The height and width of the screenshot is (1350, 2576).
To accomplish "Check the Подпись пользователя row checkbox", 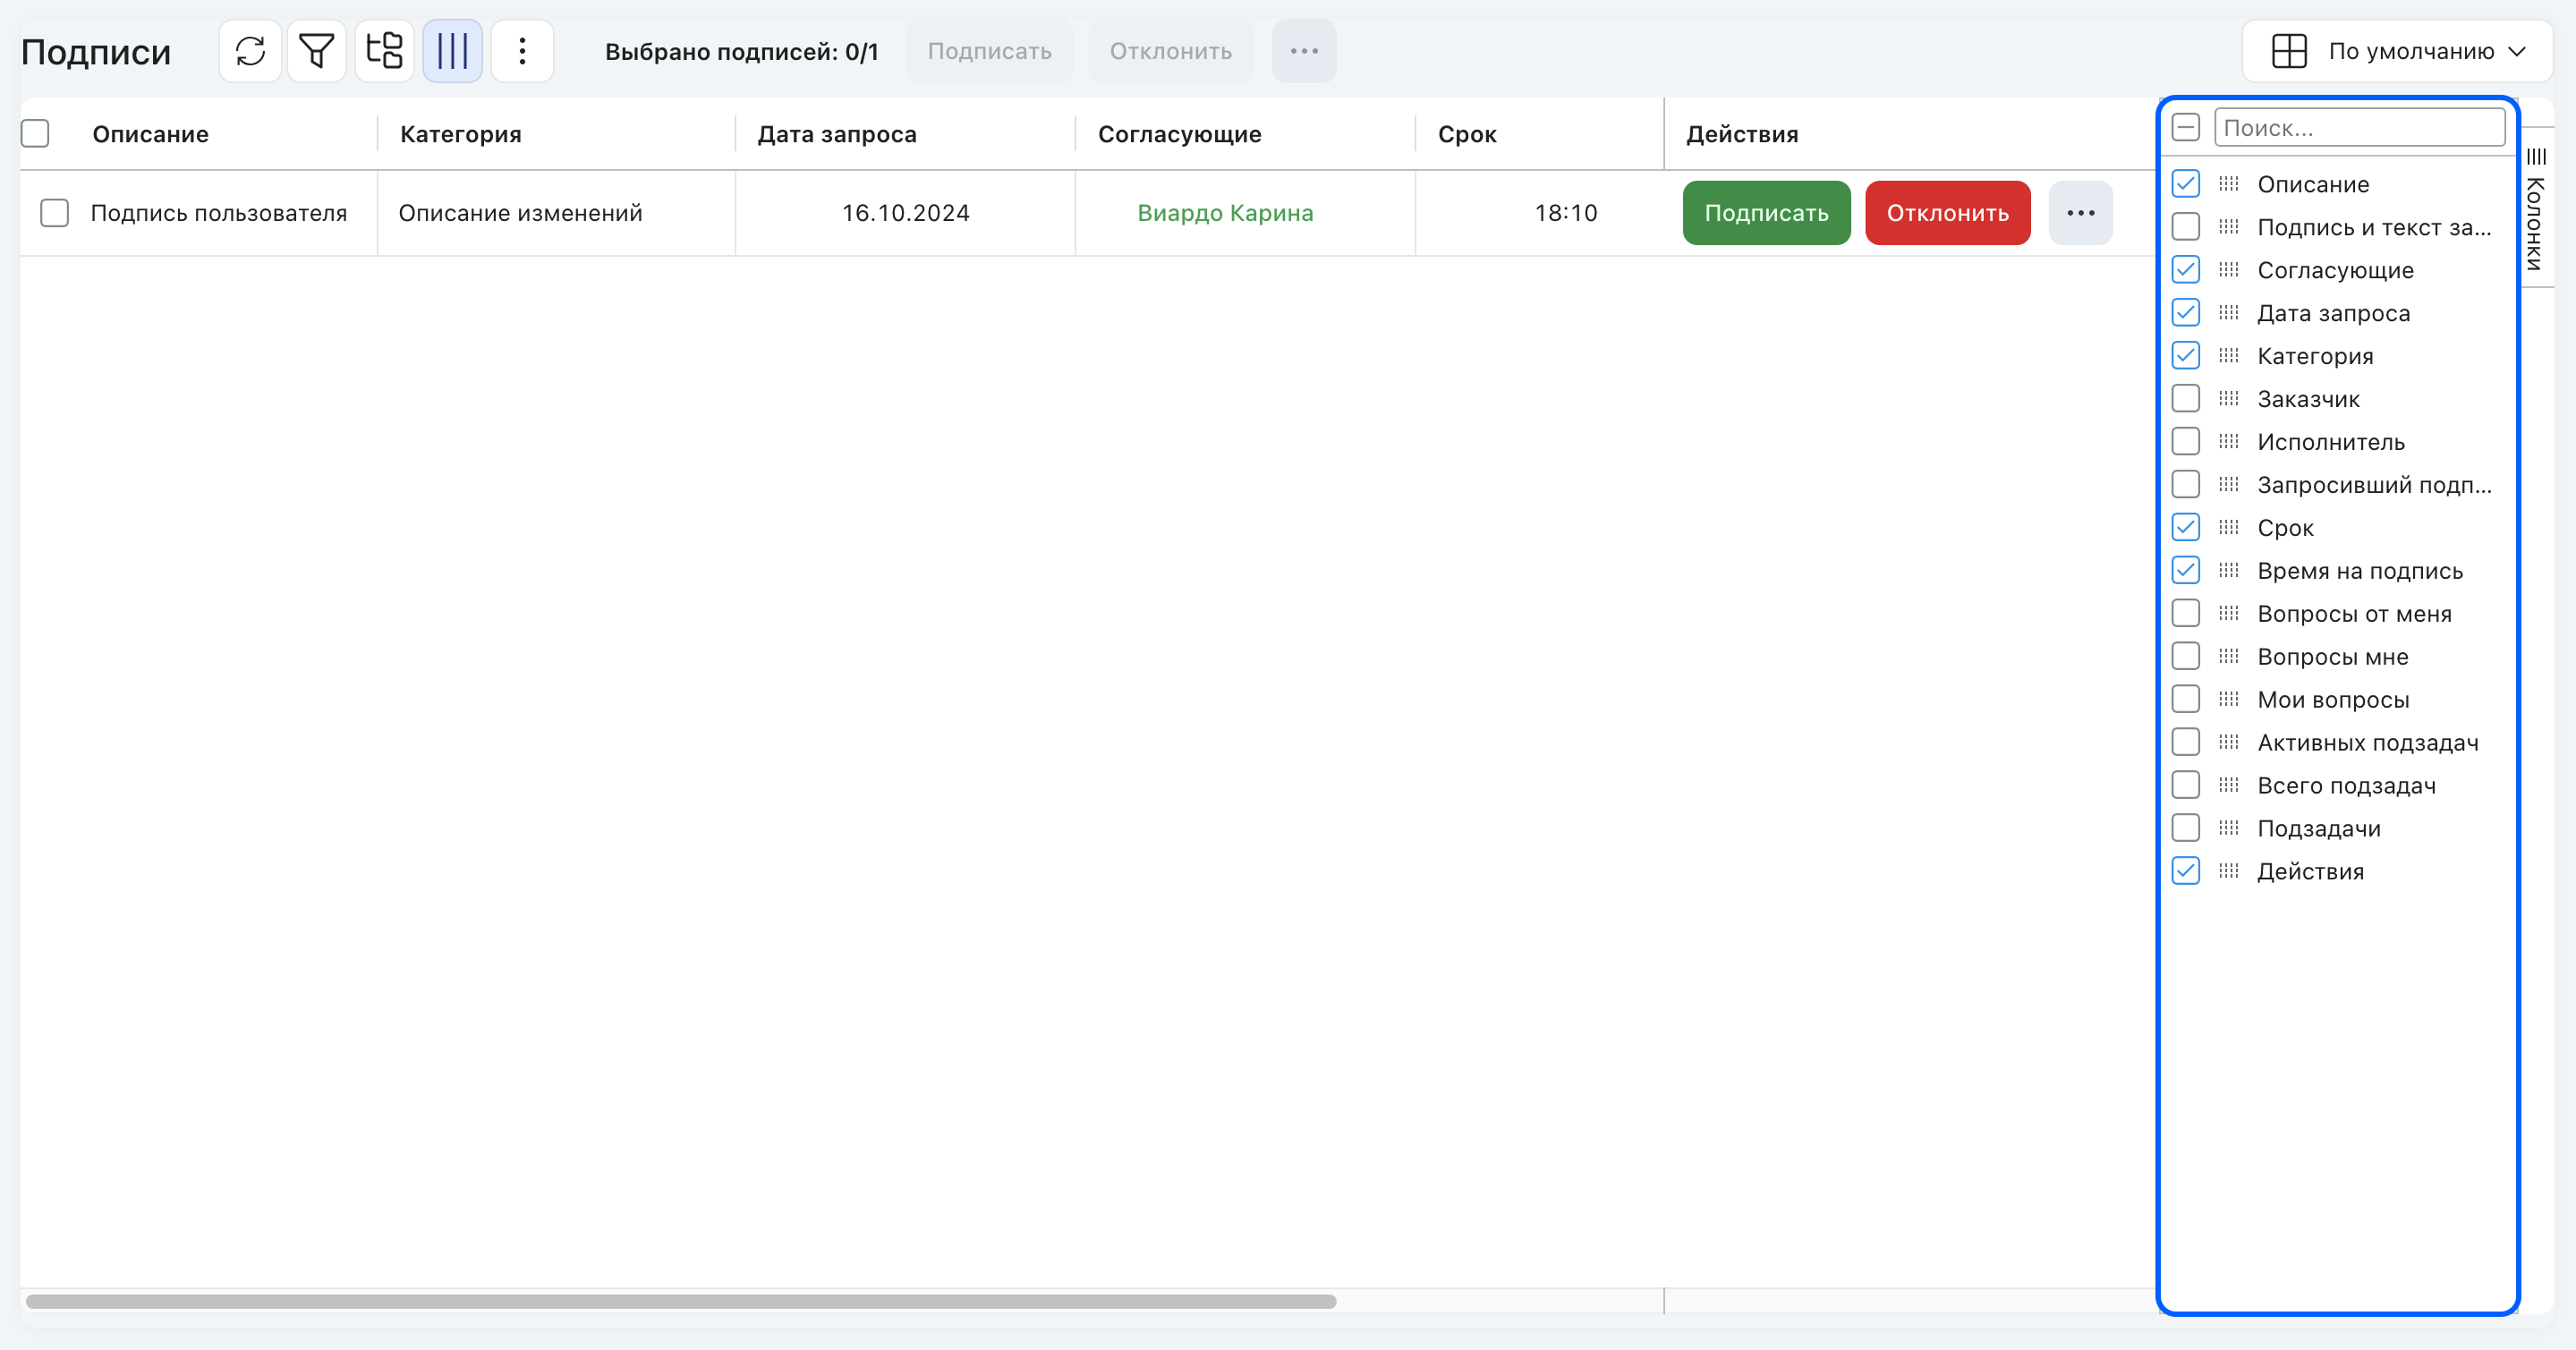I will (54, 213).
